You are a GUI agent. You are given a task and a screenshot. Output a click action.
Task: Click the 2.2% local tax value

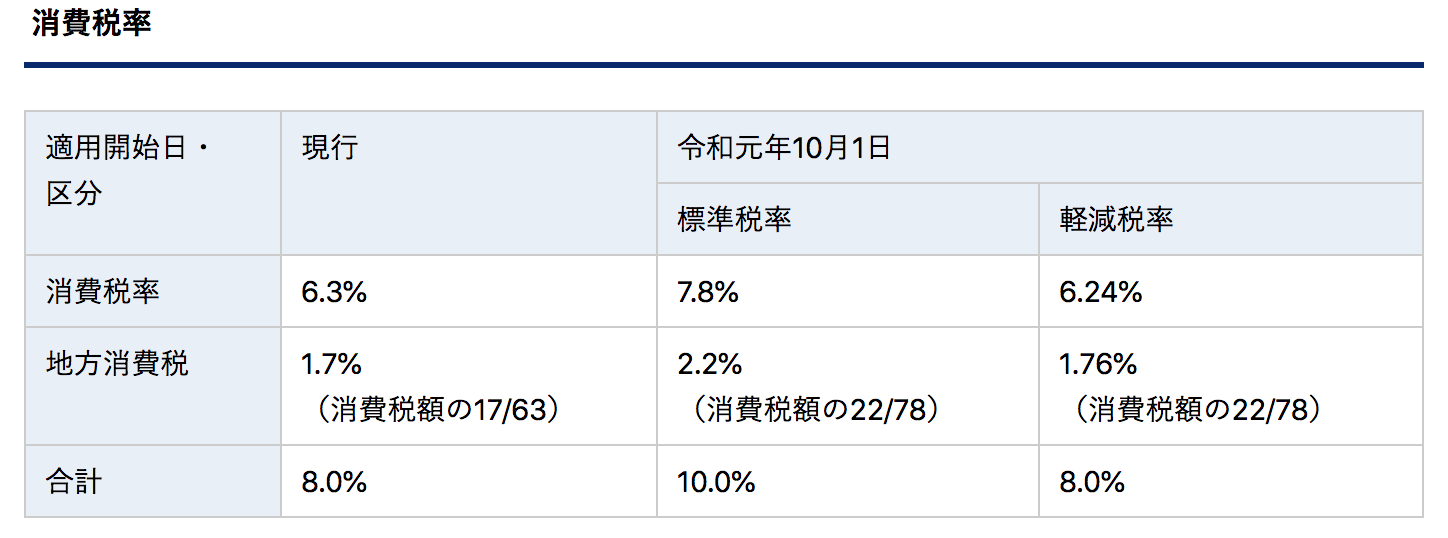point(710,363)
